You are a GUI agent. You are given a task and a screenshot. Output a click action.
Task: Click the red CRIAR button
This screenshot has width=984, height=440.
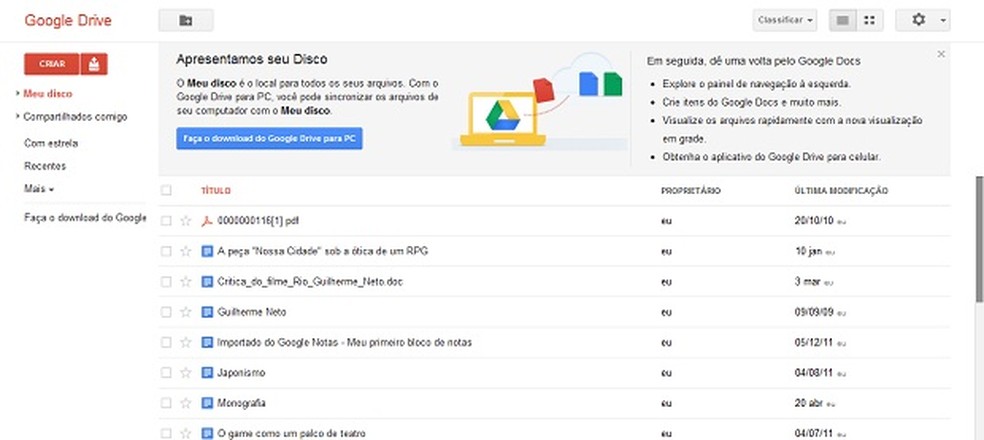pyautogui.click(x=51, y=64)
